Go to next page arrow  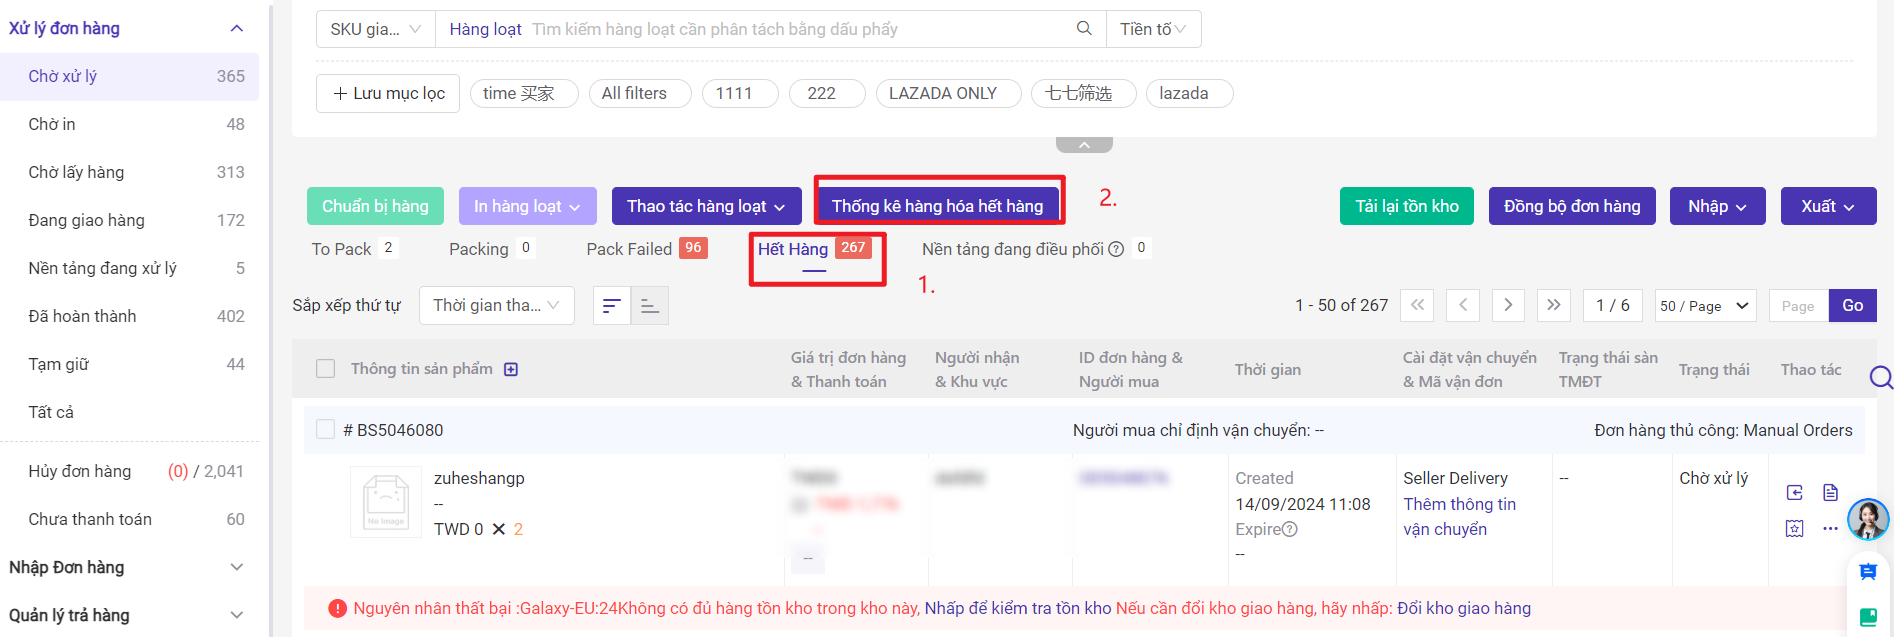click(1508, 305)
